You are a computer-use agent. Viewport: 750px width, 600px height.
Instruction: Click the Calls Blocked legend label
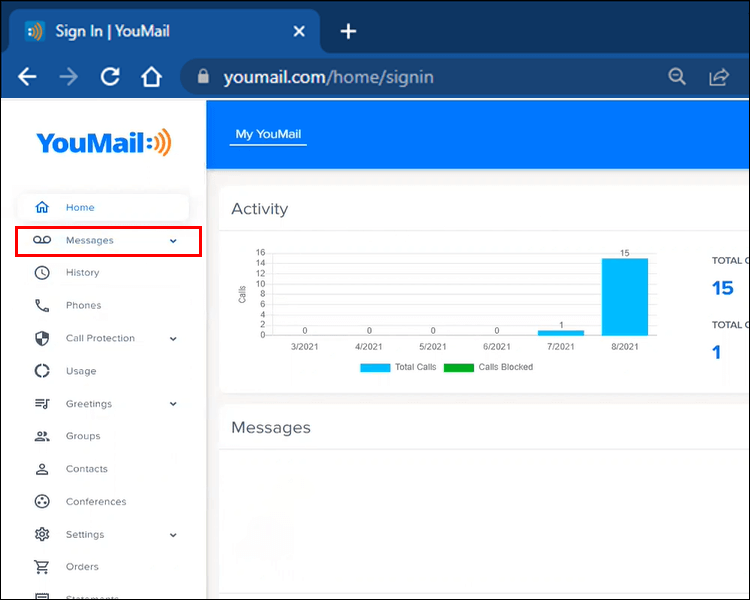506,367
